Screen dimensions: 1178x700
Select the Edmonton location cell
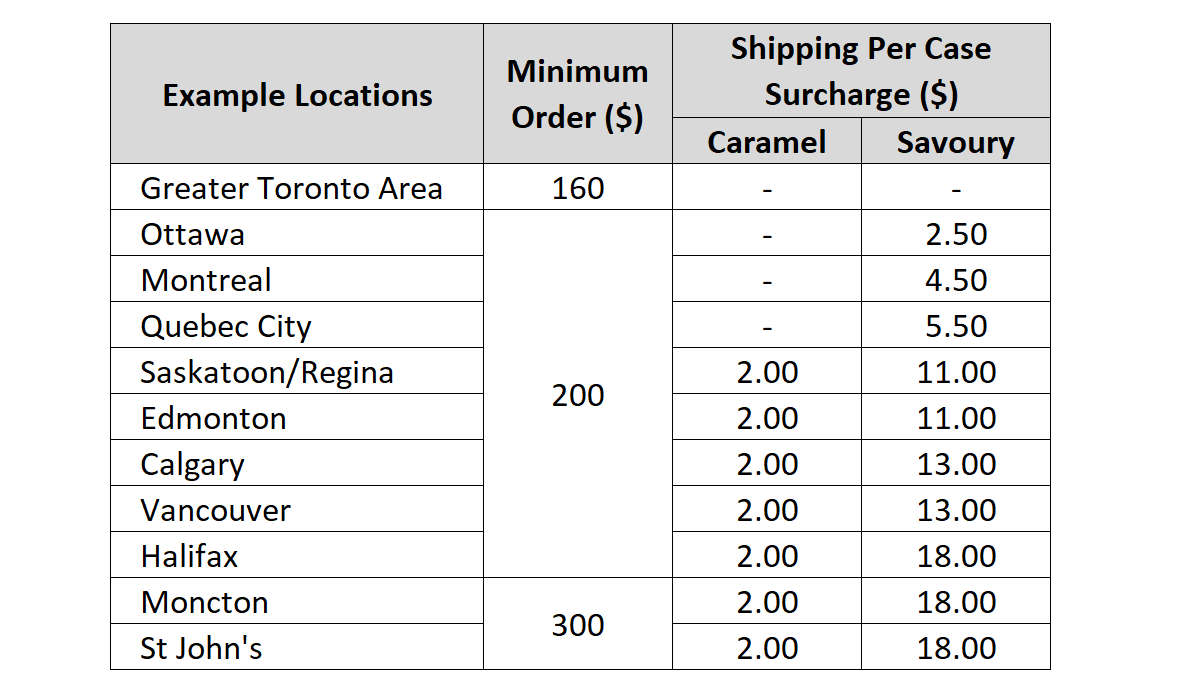coord(214,418)
